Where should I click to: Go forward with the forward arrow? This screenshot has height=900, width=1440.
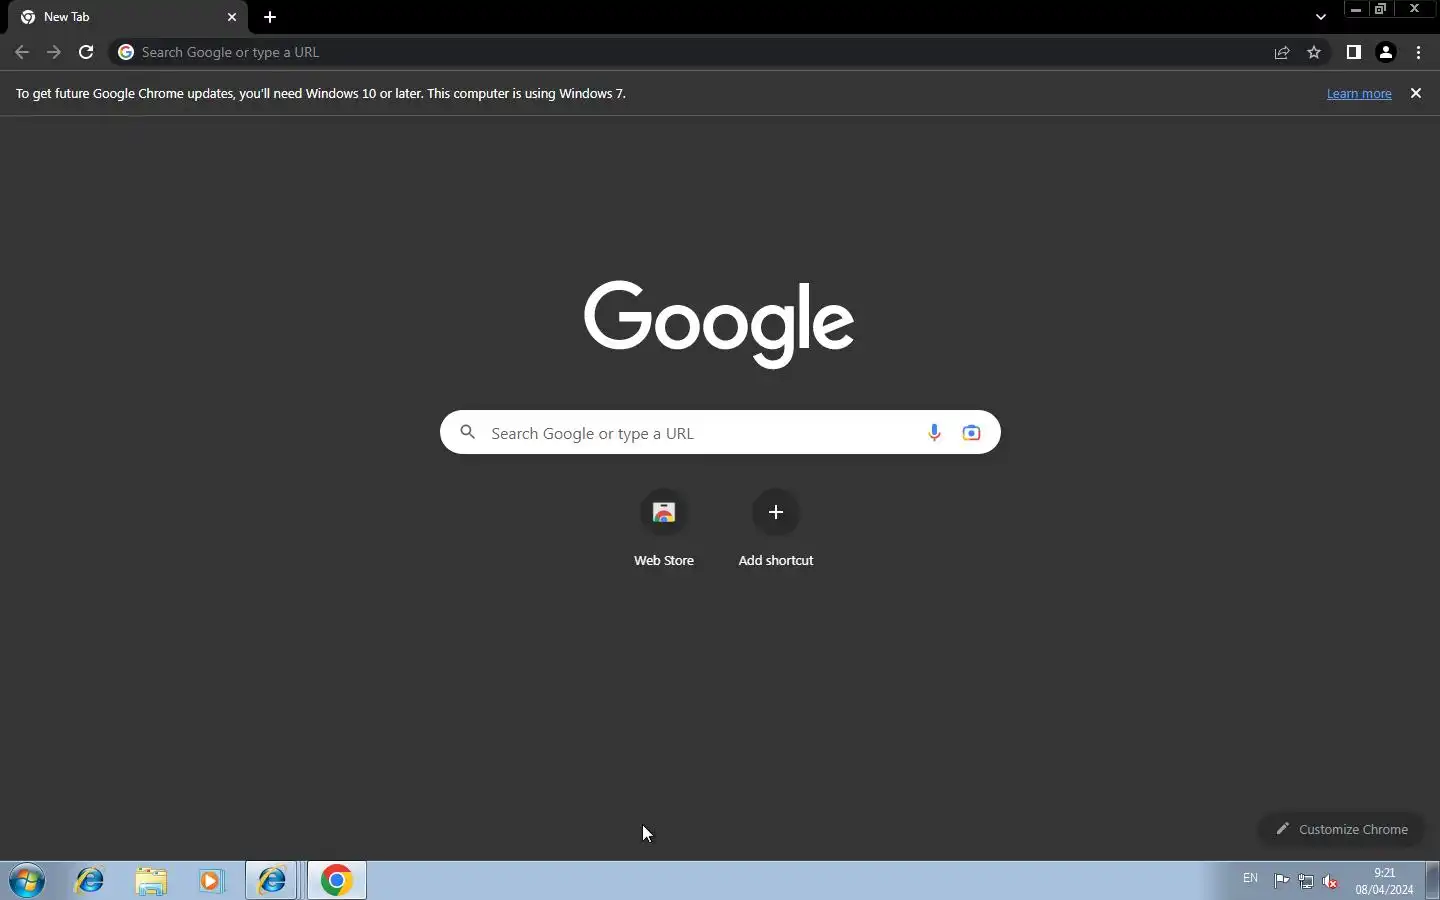(x=54, y=52)
